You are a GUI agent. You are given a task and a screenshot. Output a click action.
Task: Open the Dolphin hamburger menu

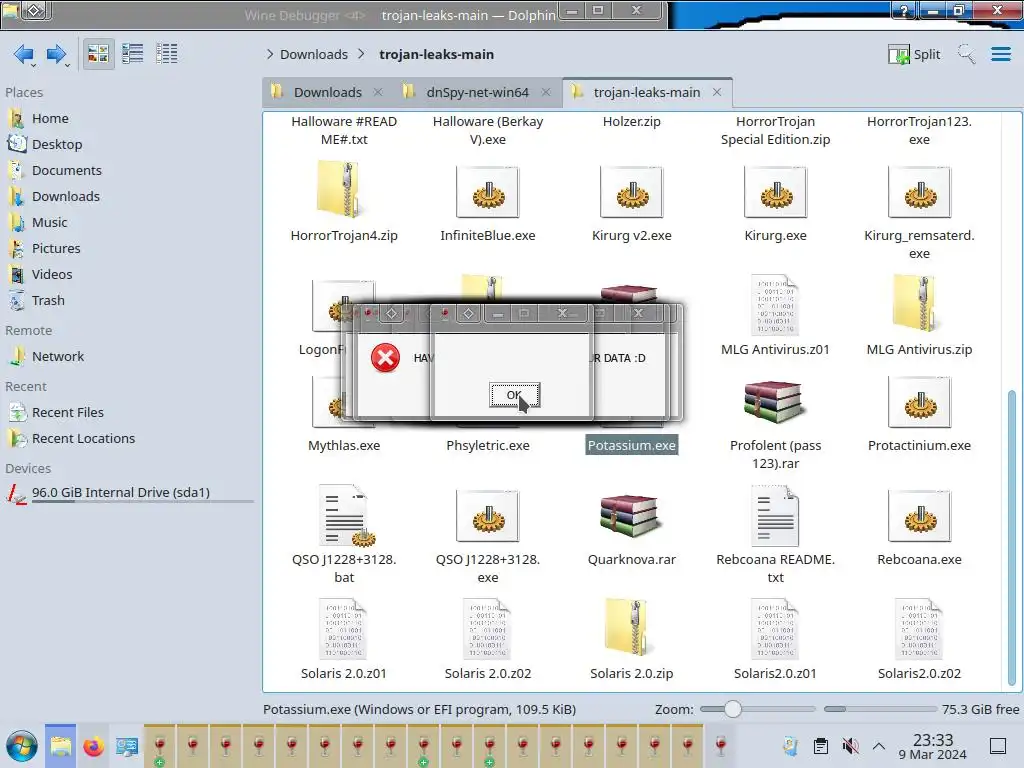(x=1000, y=54)
